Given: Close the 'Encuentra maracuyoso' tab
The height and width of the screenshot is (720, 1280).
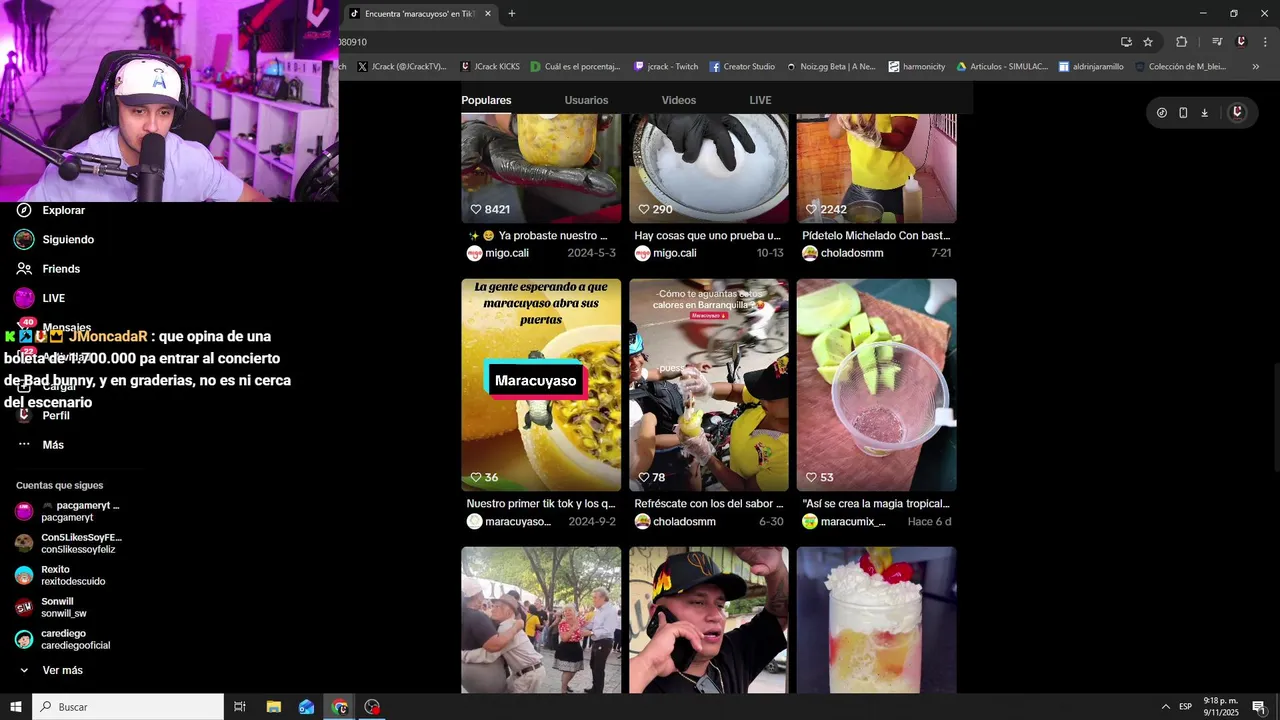Looking at the screenshot, I should [x=488, y=14].
